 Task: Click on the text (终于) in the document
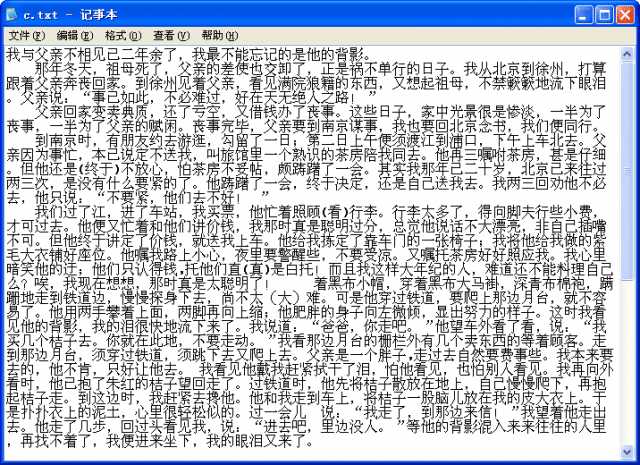pyautogui.click(x=99, y=169)
